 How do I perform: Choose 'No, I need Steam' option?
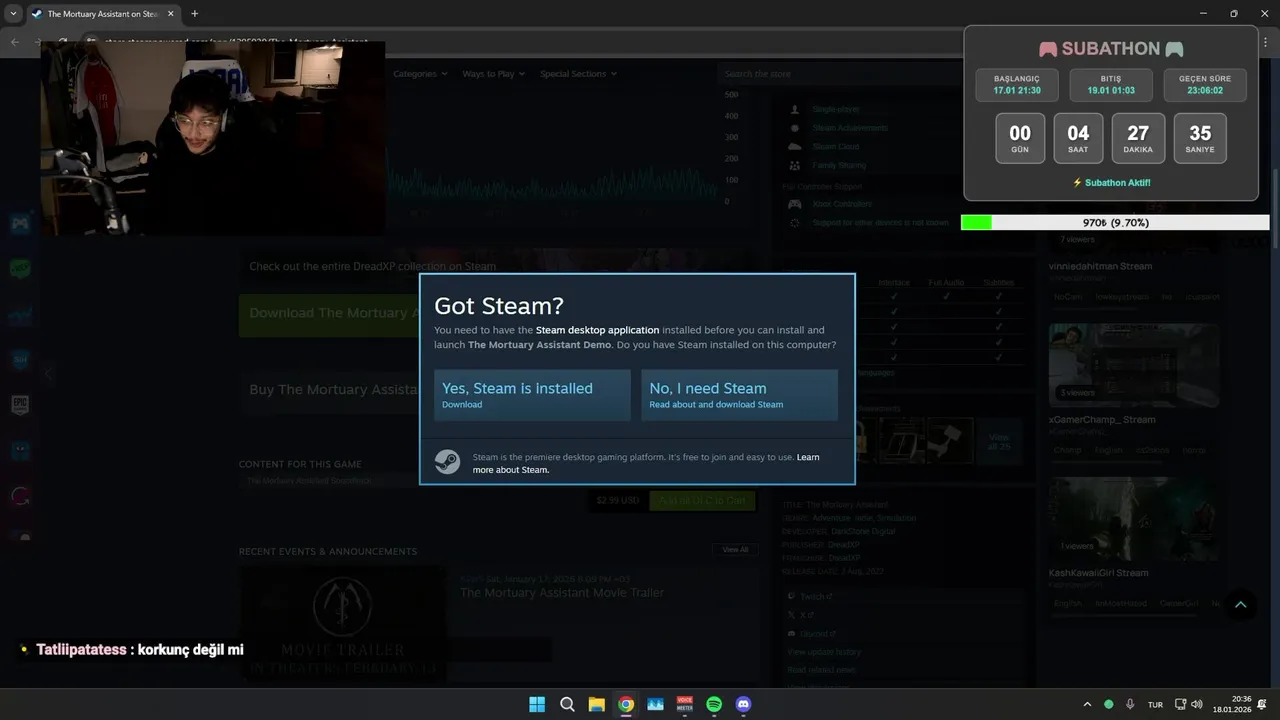[739, 395]
